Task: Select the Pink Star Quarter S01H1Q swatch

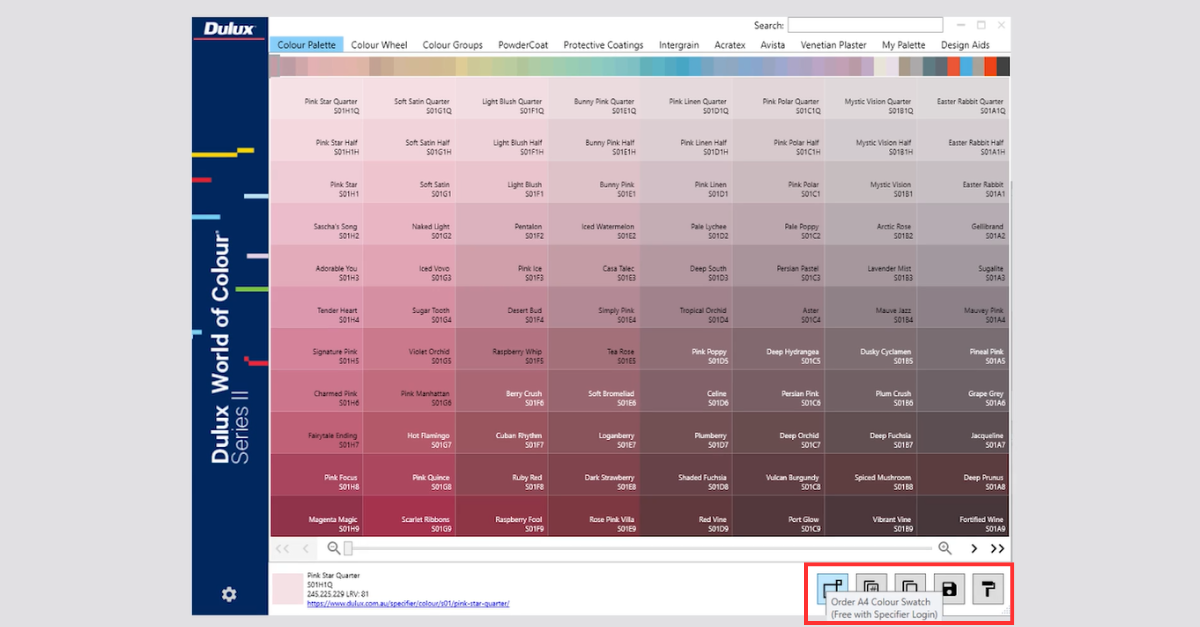Action: coord(316,98)
